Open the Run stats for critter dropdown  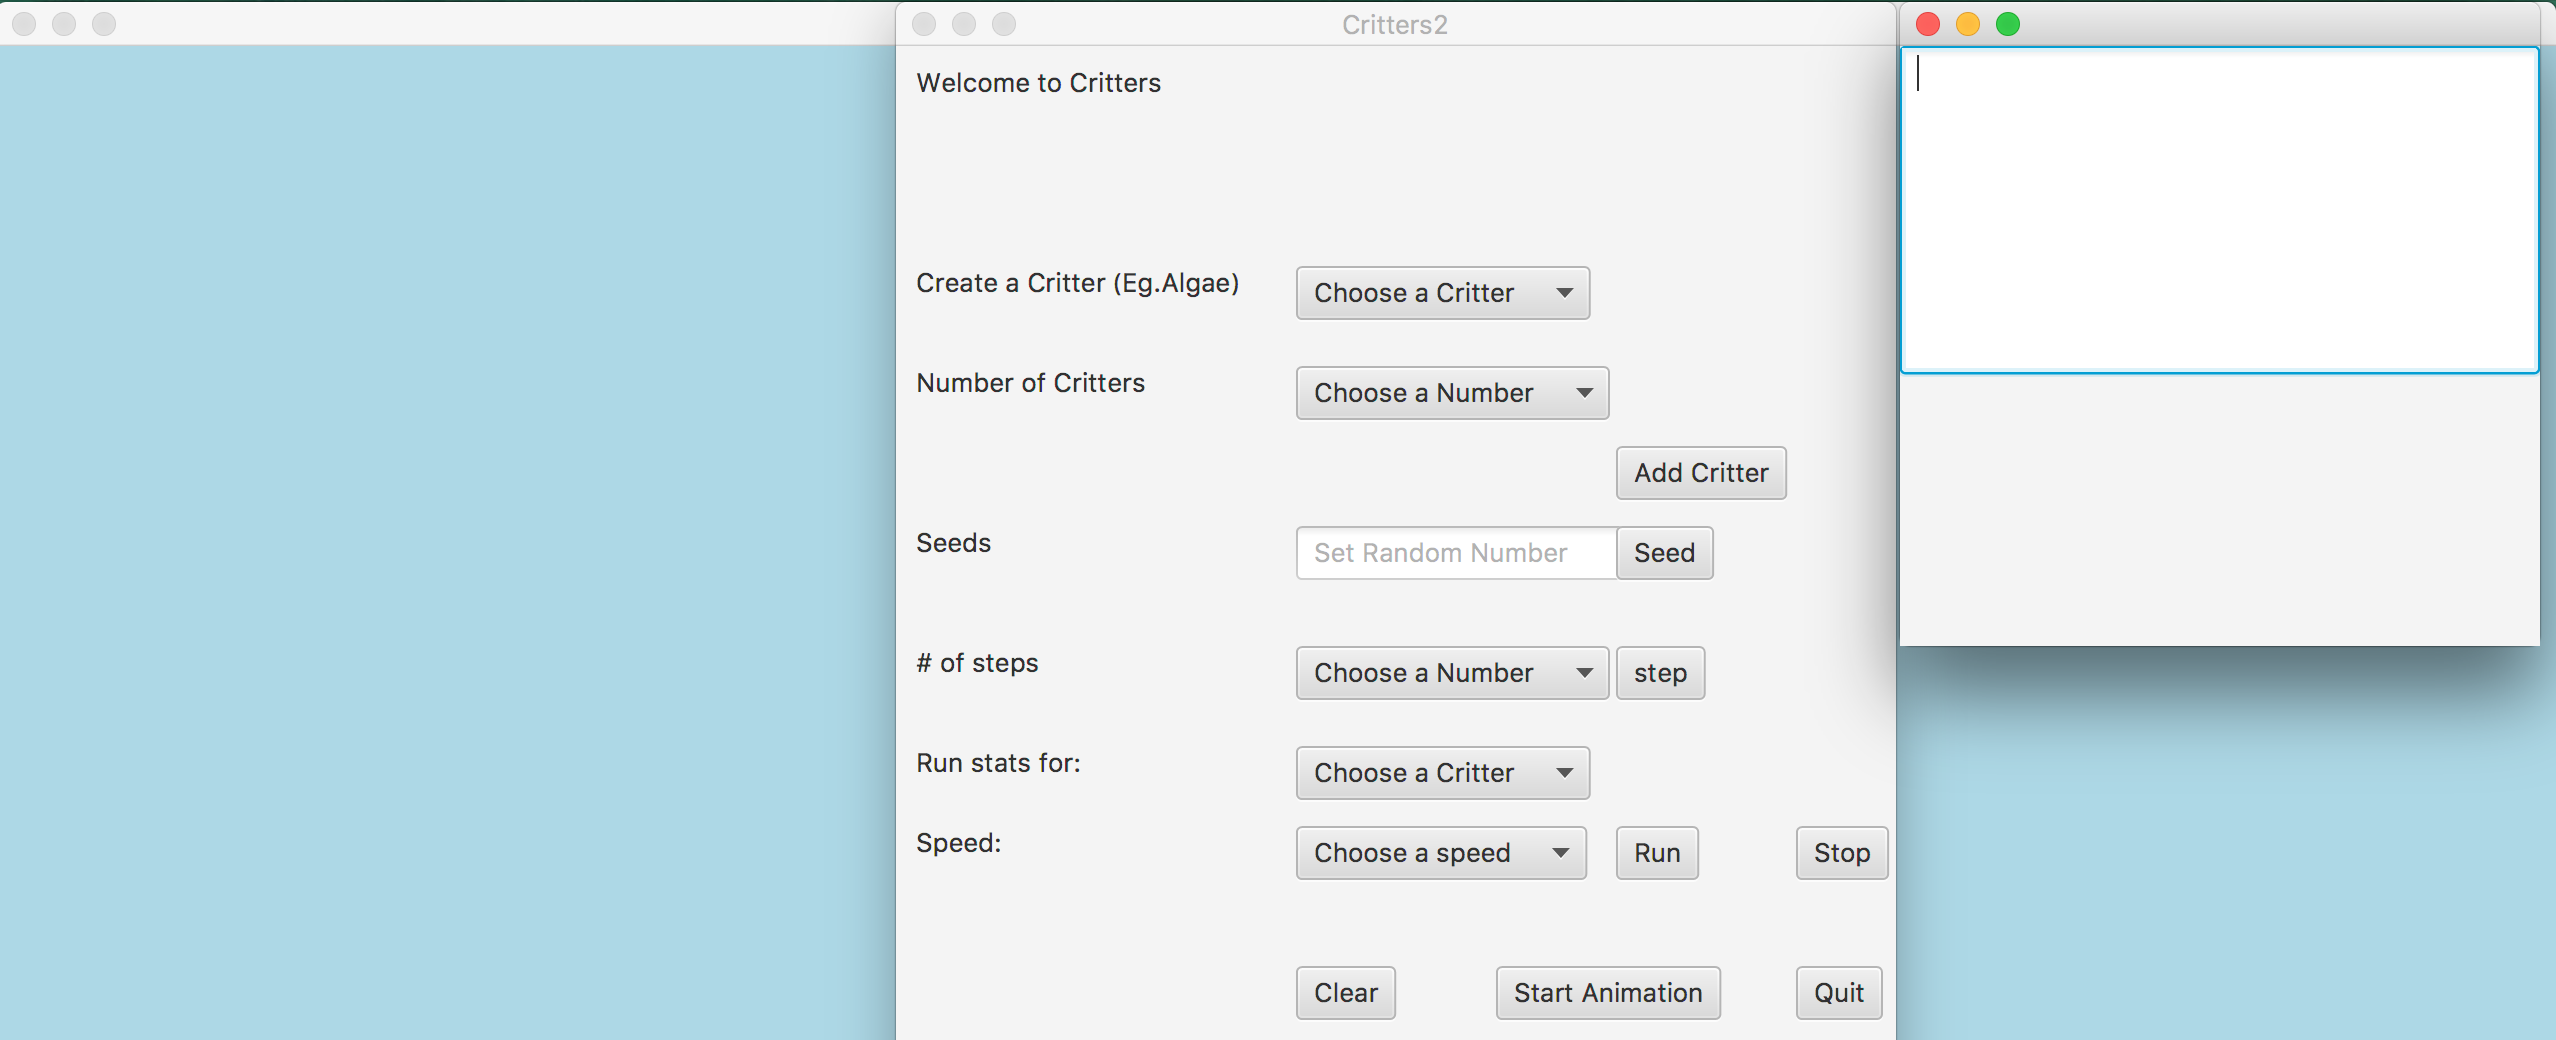pyautogui.click(x=1441, y=772)
